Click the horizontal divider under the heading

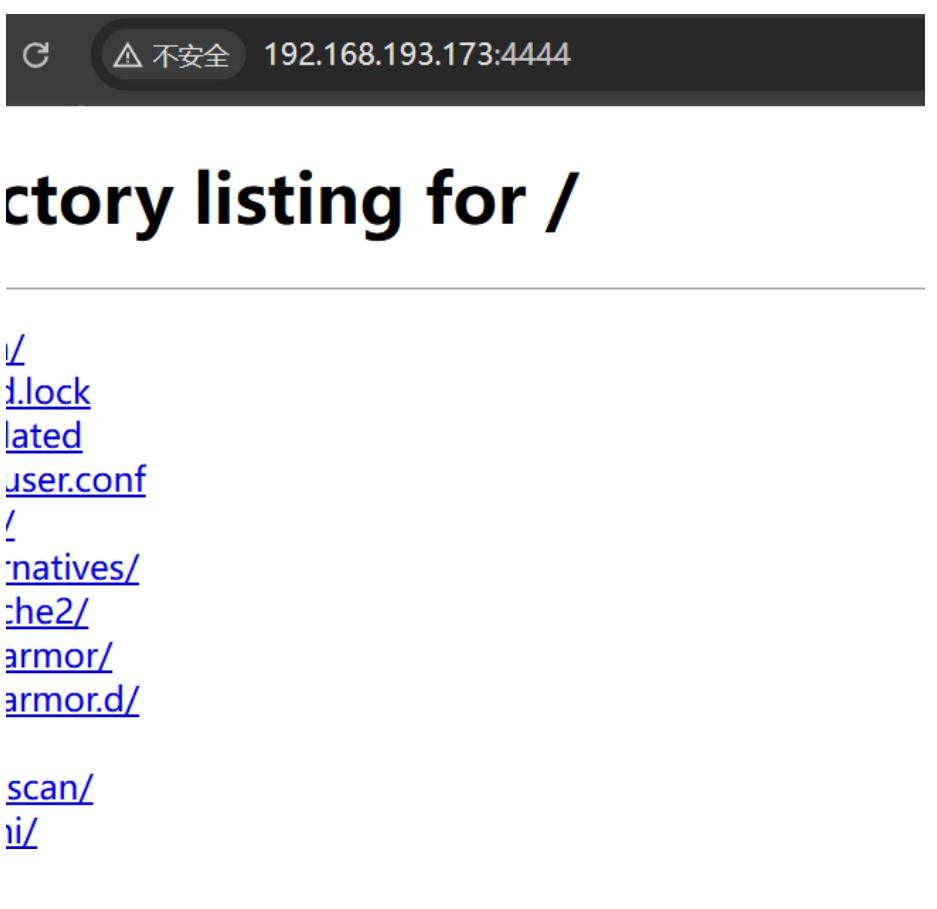(x=466, y=288)
